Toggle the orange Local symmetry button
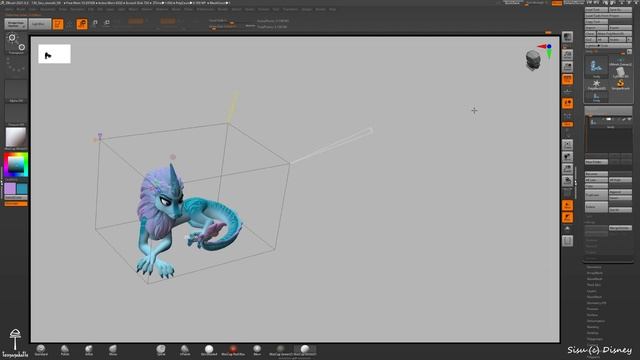640x360 pixels. 567,104
